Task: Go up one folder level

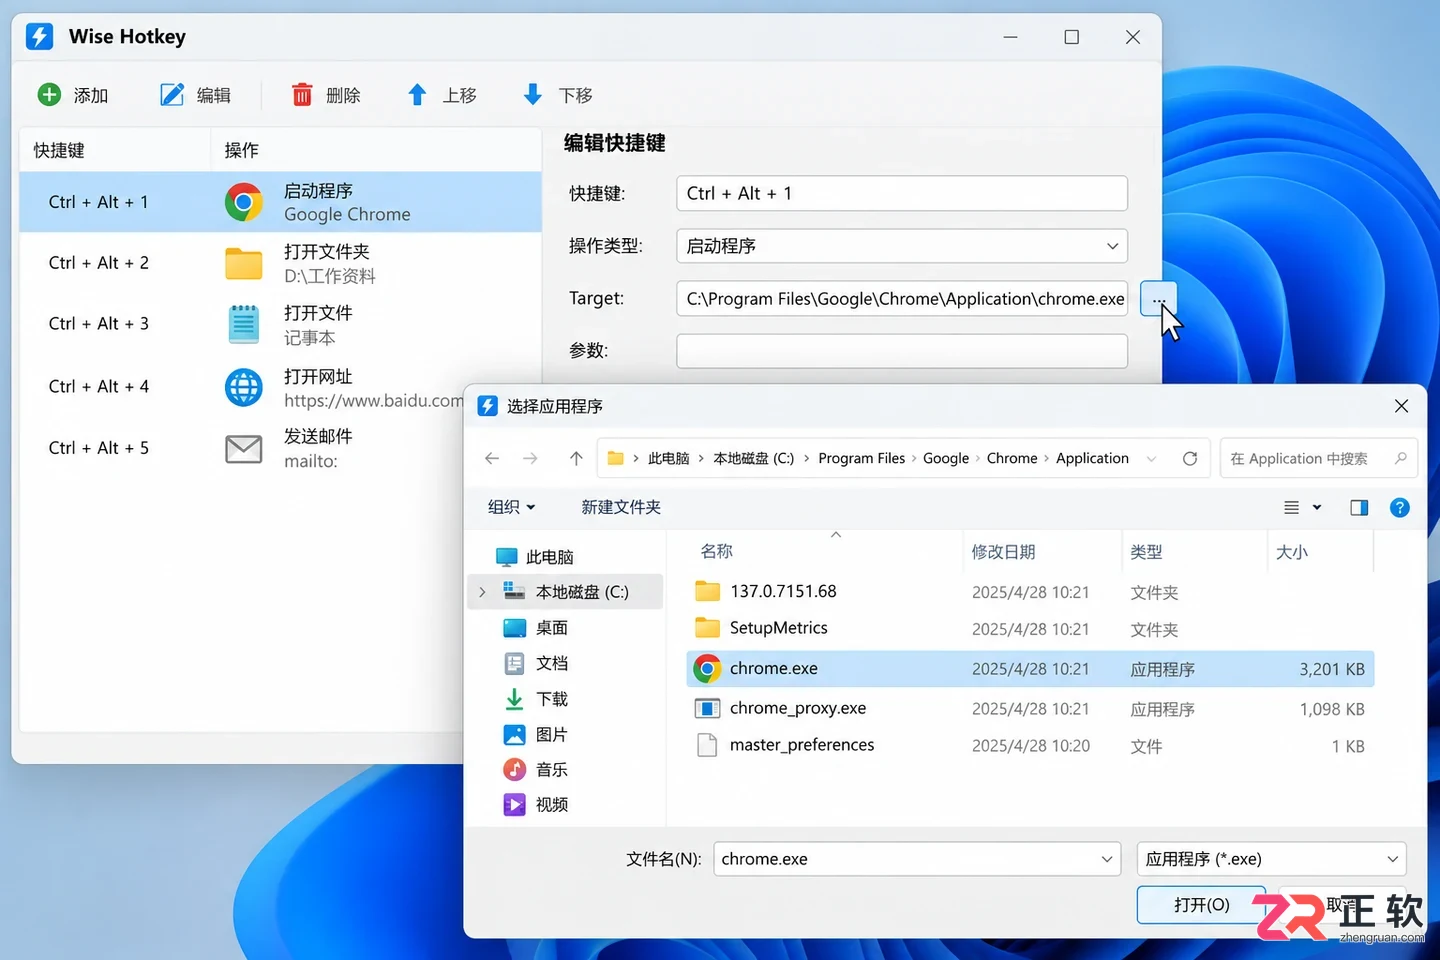Action: [x=576, y=458]
